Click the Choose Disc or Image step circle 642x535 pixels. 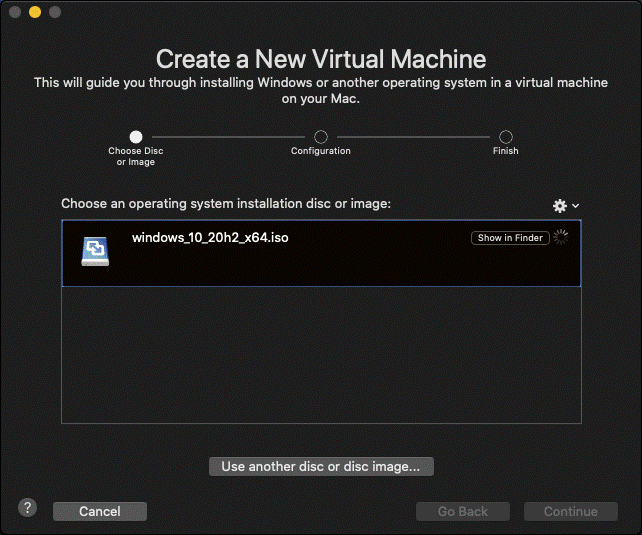(136, 137)
